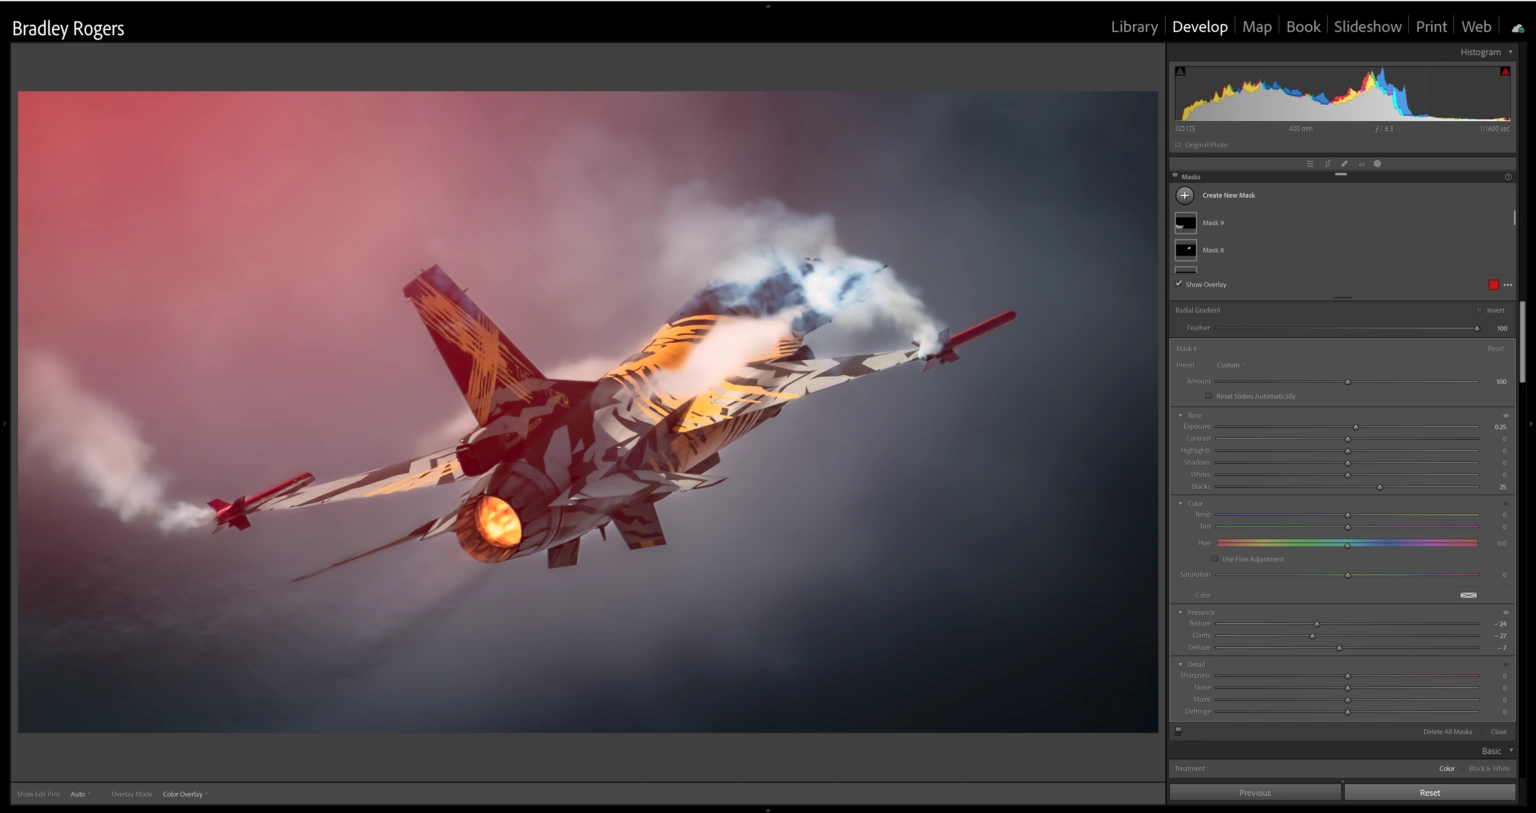Open the Edit sliders tool icon
1536x813 pixels.
click(x=1310, y=164)
